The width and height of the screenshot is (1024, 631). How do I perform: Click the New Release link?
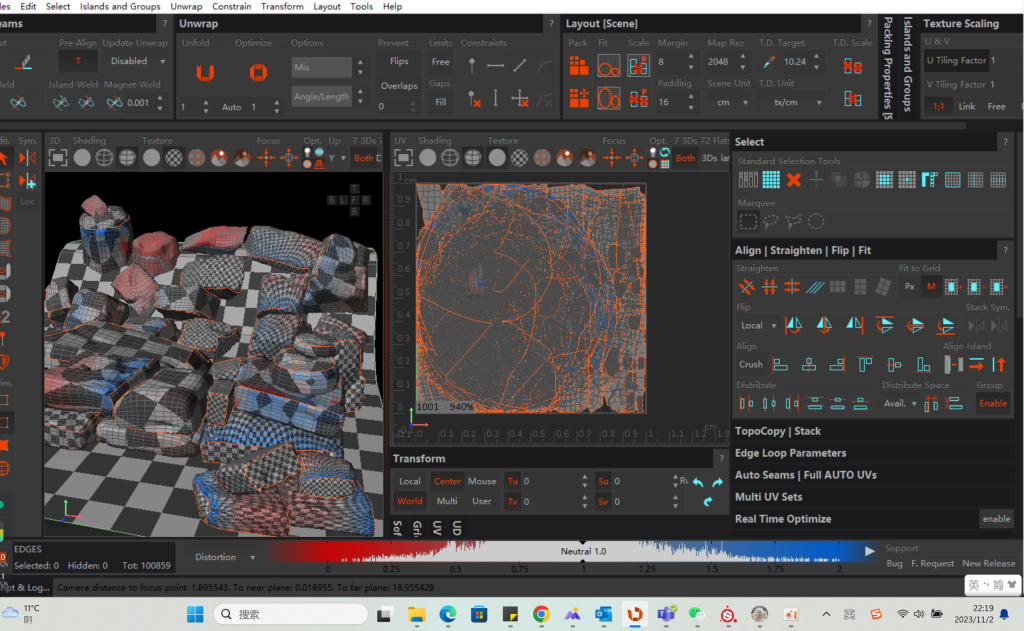pyautogui.click(x=988, y=563)
